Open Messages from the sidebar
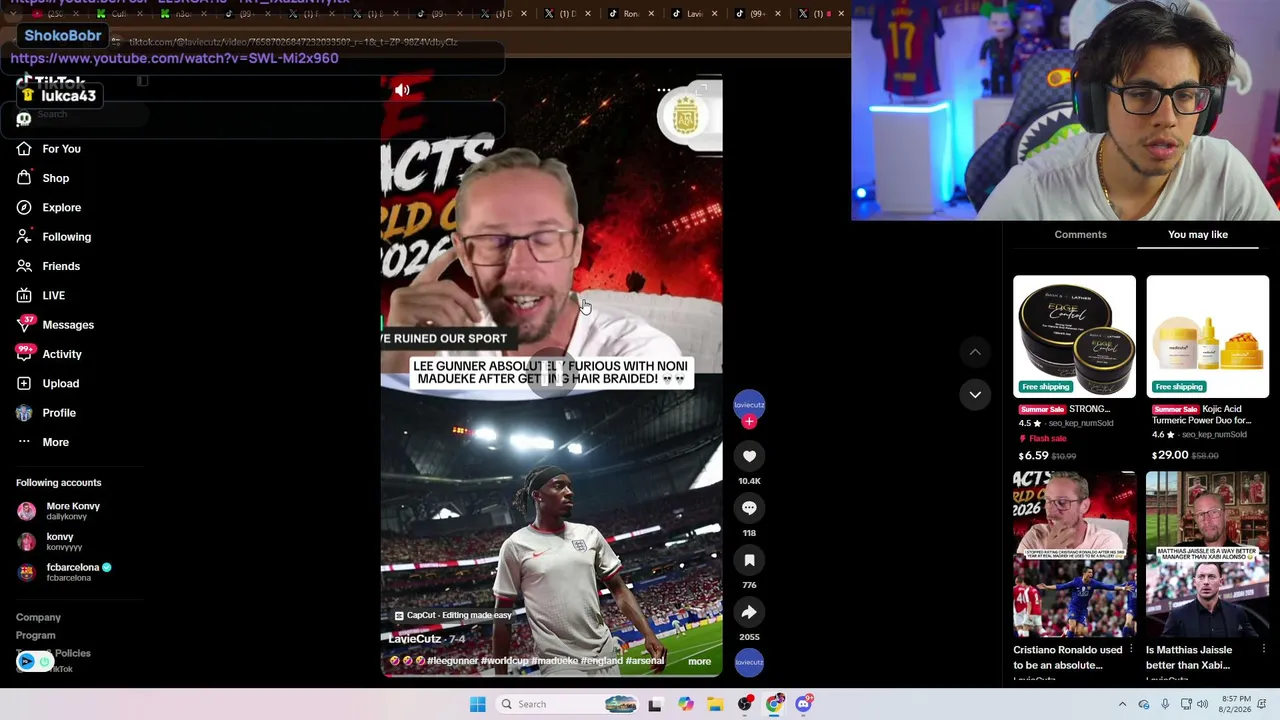The height and width of the screenshot is (720, 1280). pyautogui.click(x=55, y=325)
